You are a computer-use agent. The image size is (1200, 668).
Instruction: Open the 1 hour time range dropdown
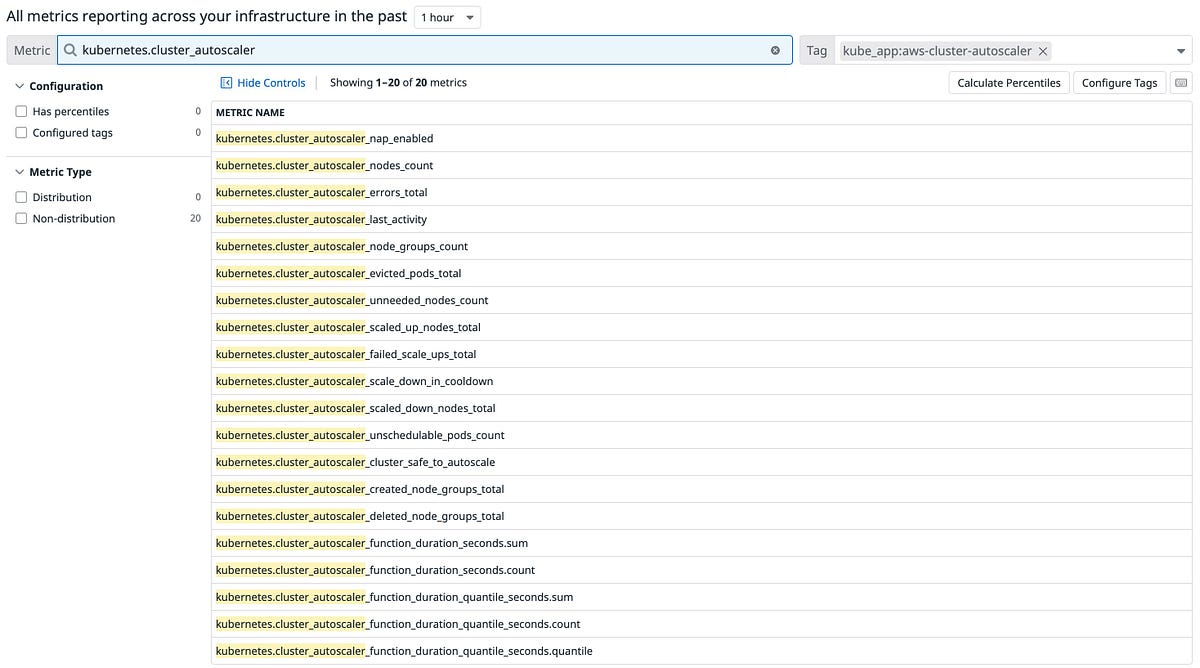pyautogui.click(x=446, y=16)
